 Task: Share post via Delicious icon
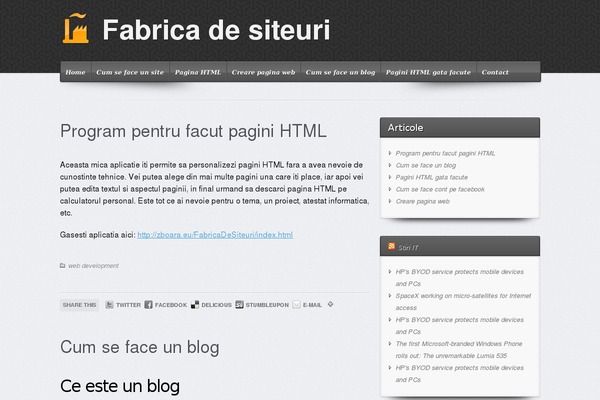(195, 304)
